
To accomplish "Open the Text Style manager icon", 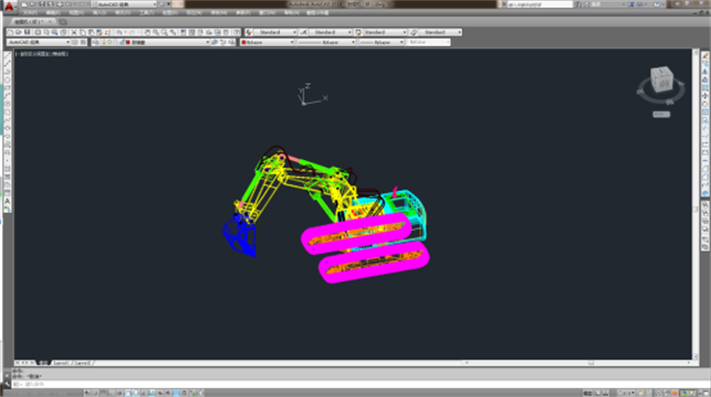I will point(249,32).
